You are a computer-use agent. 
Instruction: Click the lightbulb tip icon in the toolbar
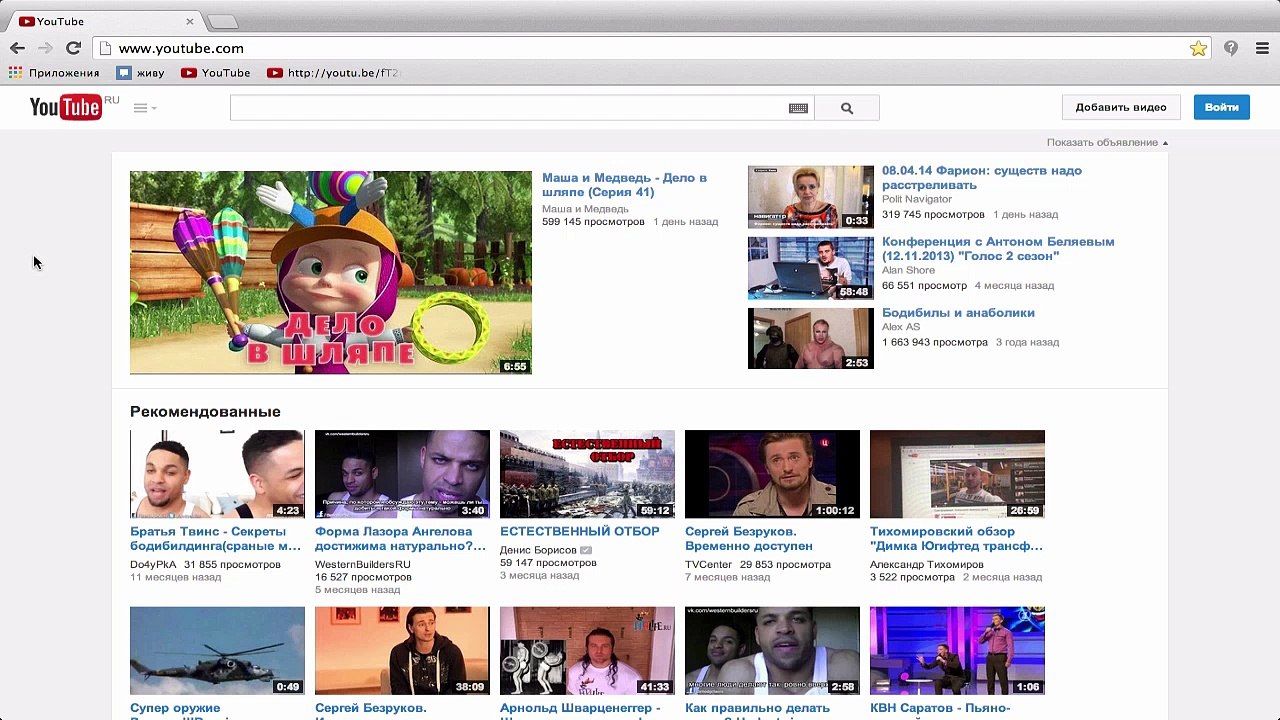pos(1231,48)
